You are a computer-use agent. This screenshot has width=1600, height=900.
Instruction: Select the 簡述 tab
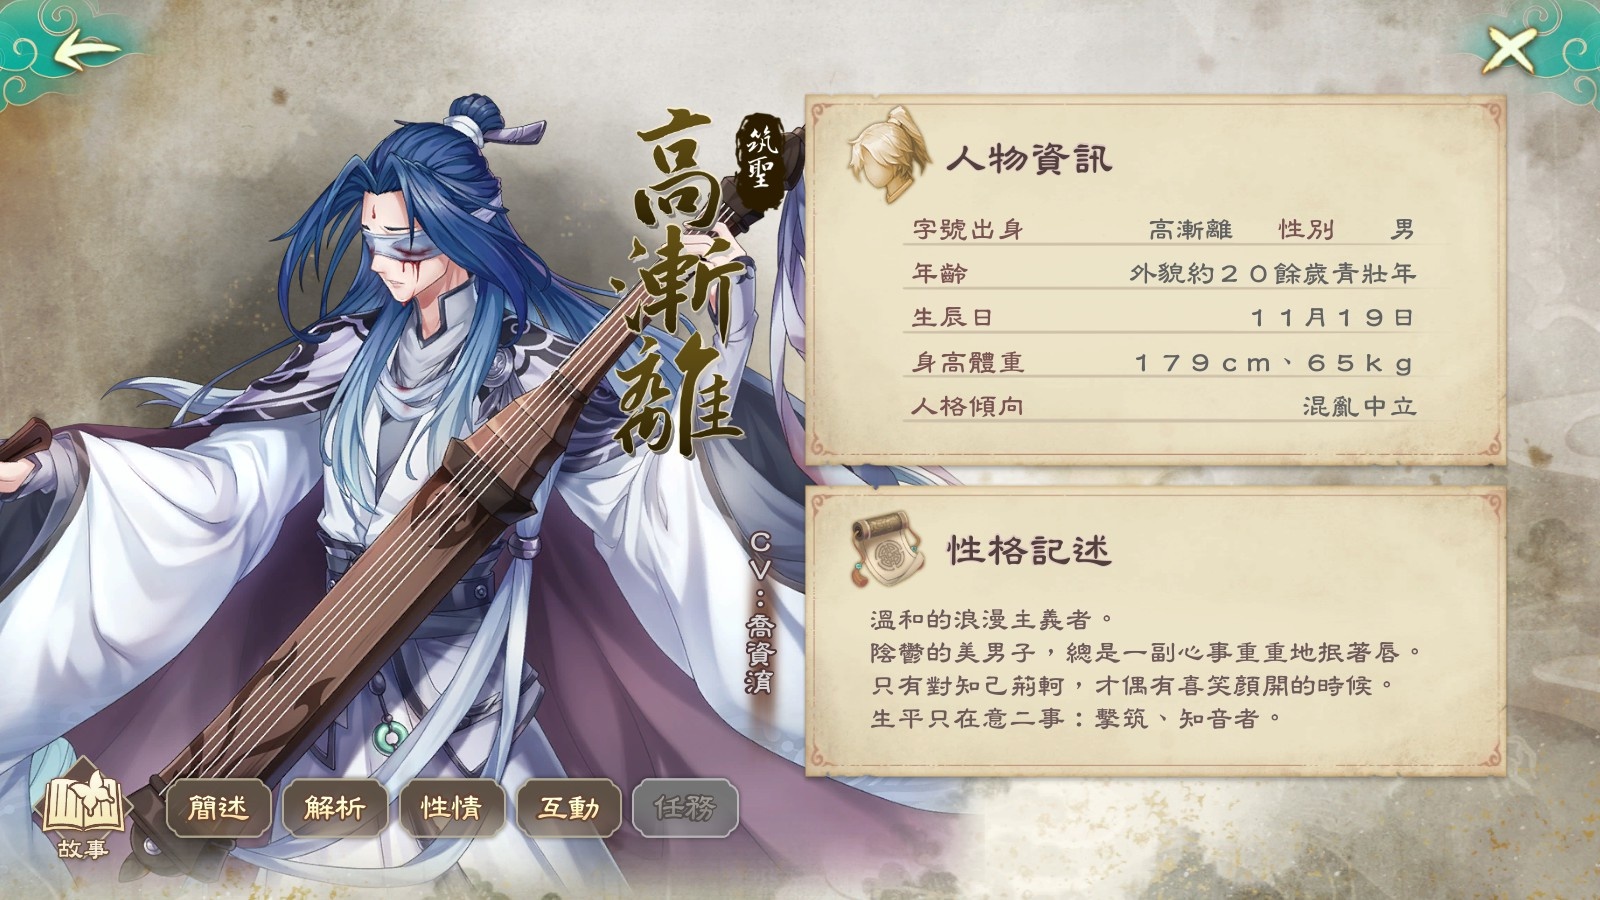218,806
